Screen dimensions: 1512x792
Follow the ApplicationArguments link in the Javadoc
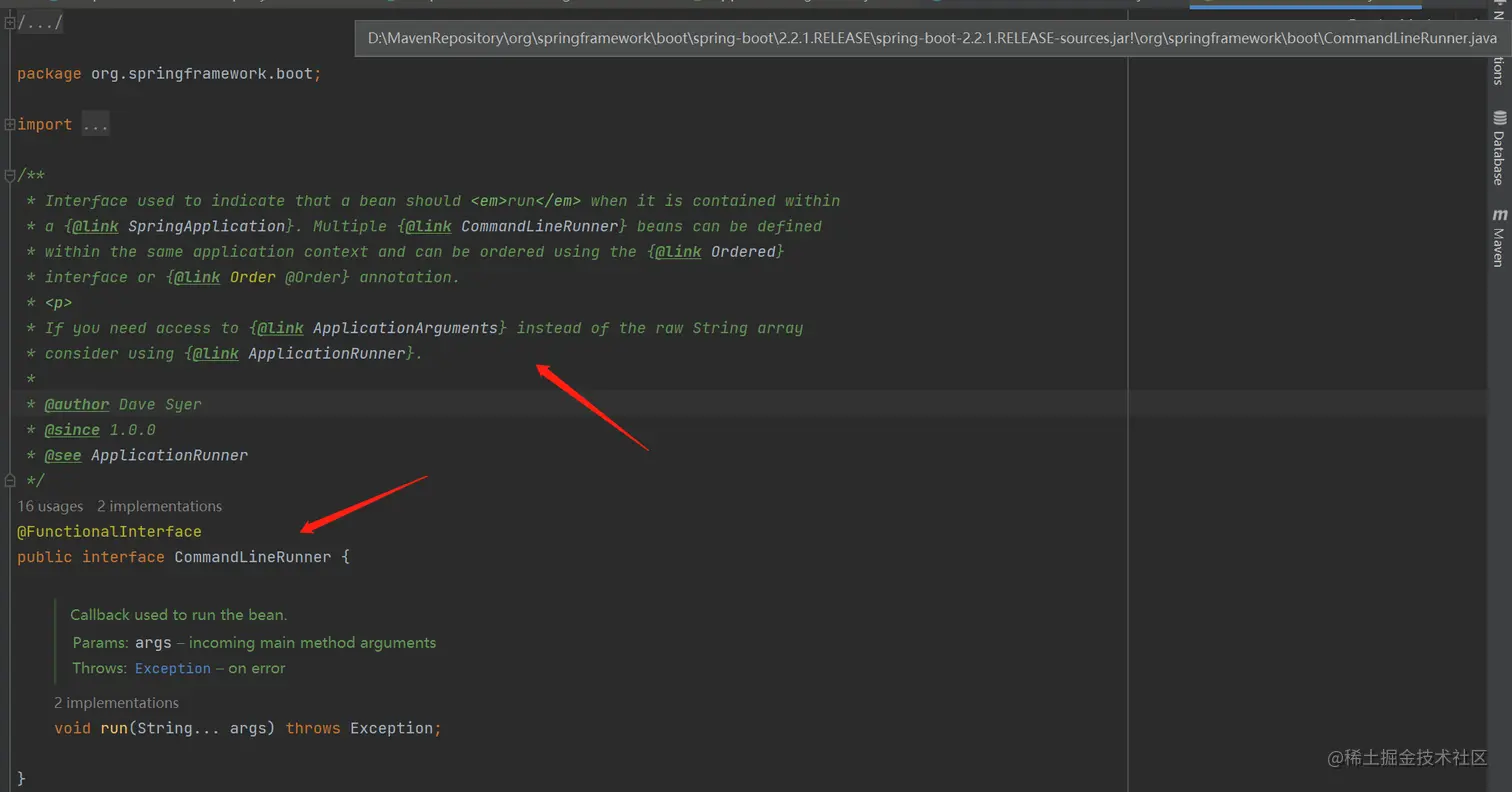405,328
